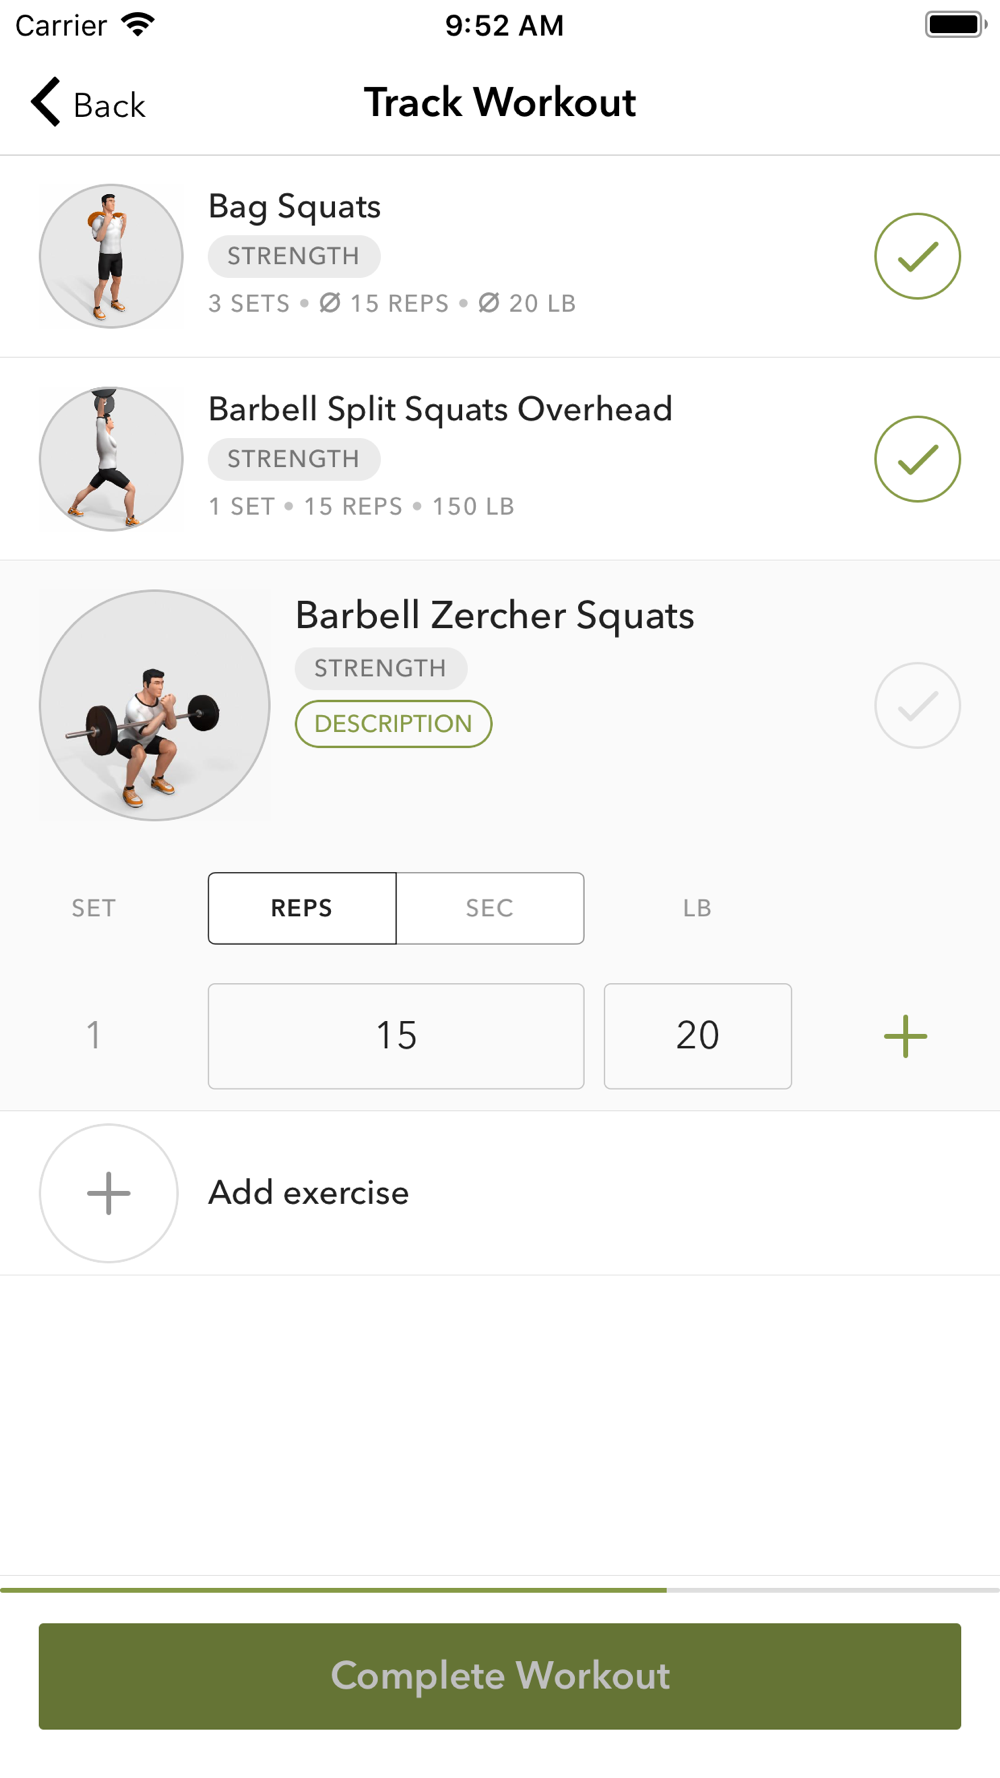
Task: Add another set with green plus icon
Action: (x=906, y=1036)
